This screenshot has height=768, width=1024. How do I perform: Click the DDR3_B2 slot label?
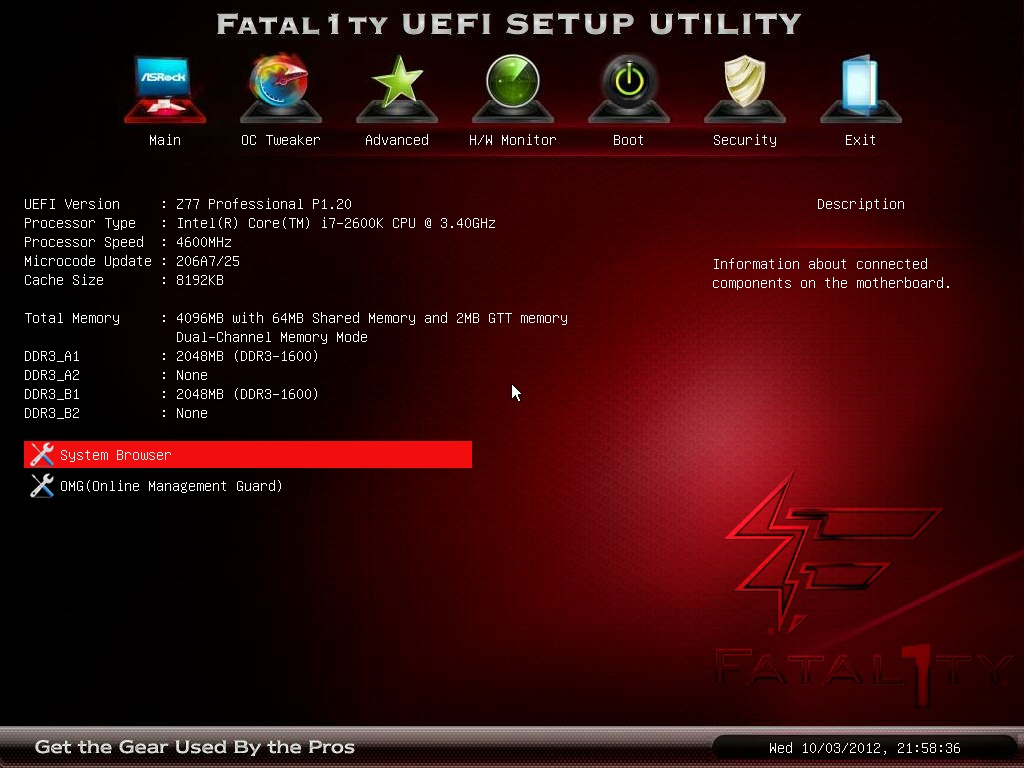(x=52, y=413)
